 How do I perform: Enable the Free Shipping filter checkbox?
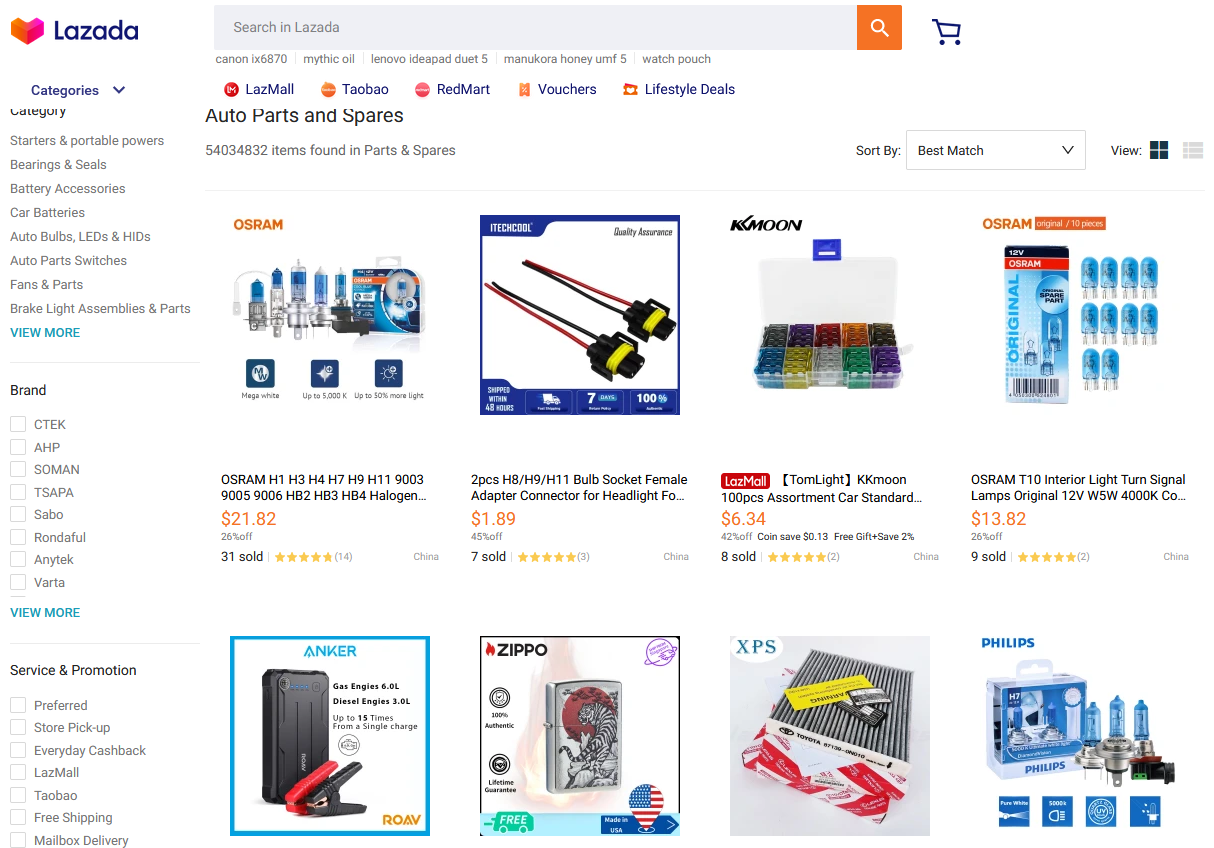18,817
